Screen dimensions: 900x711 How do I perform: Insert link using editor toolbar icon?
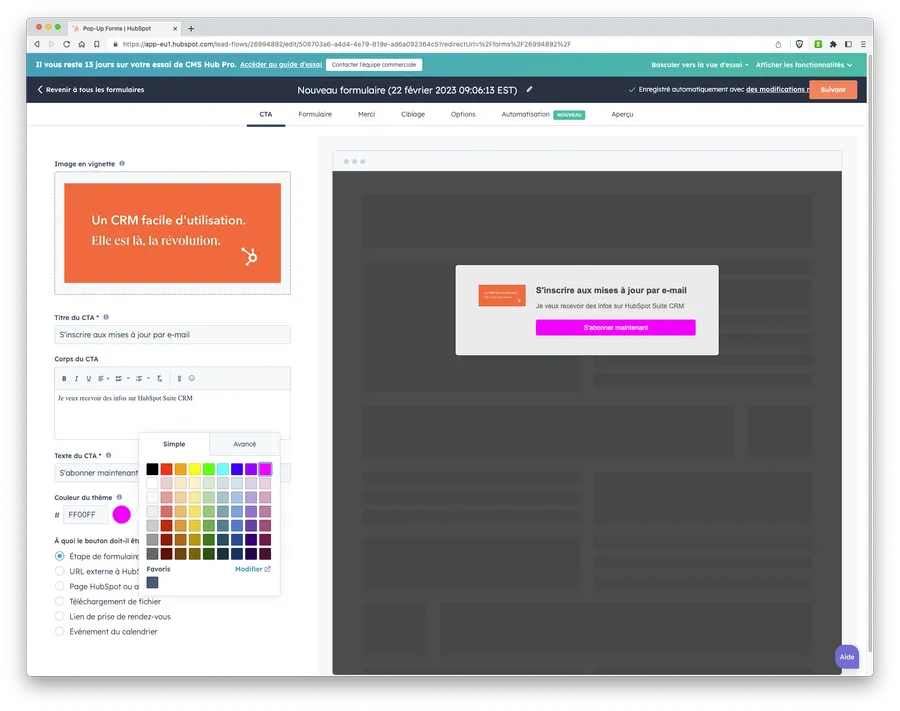tap(179, 379)
